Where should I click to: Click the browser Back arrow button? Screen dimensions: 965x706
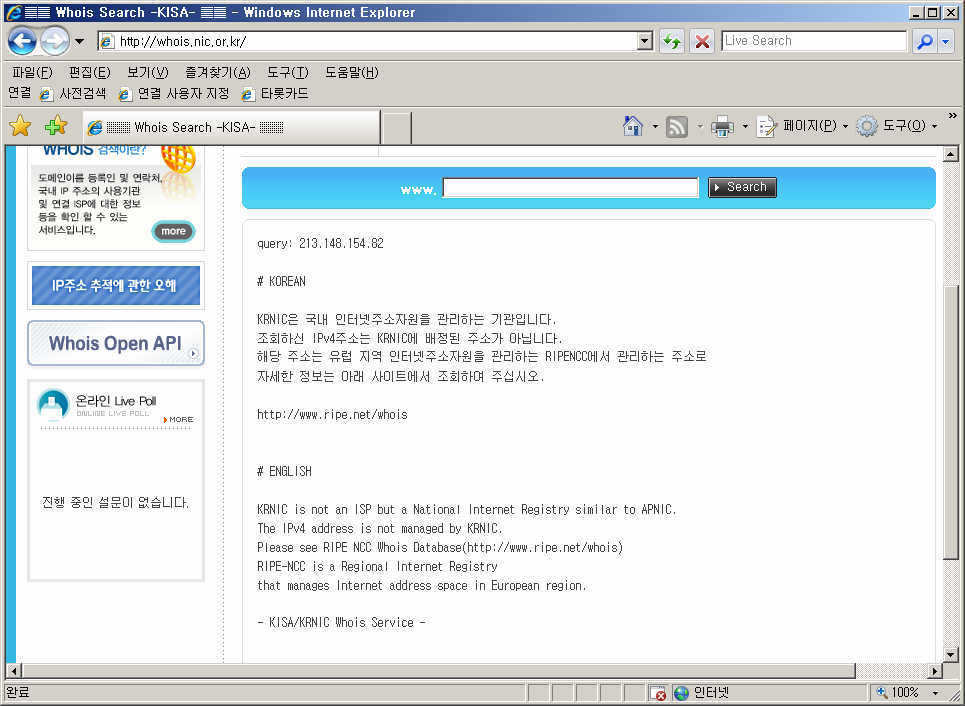(22, 42)
